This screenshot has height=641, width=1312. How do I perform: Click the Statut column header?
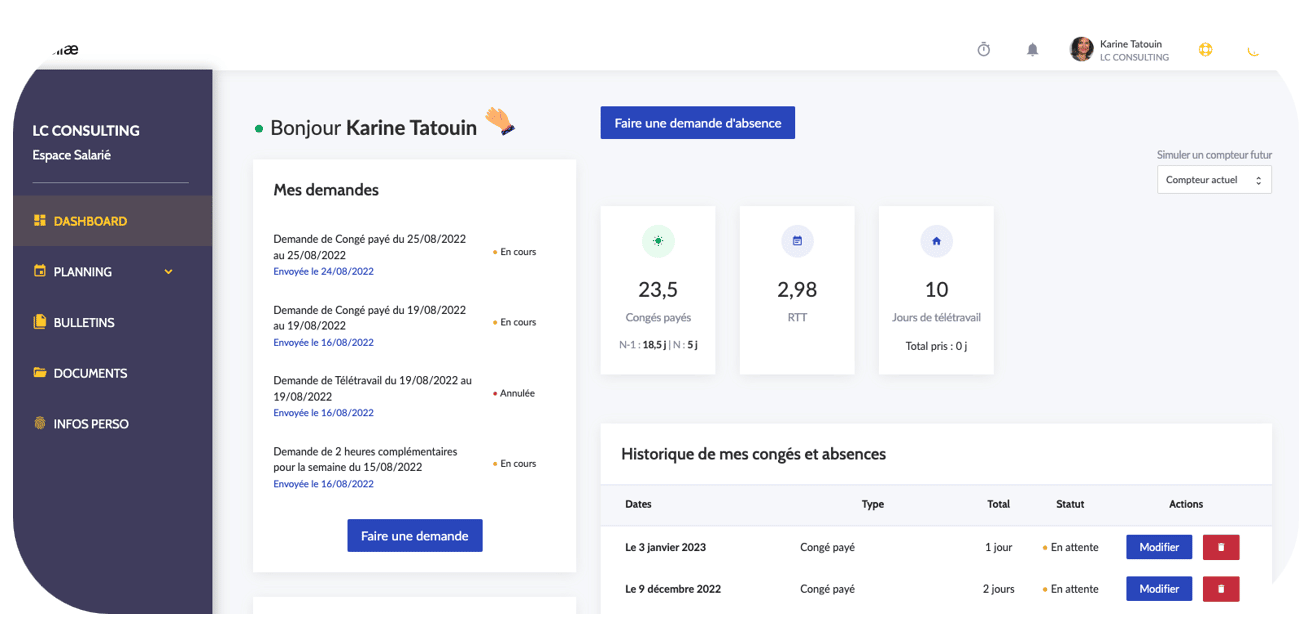pos(1070,504)
